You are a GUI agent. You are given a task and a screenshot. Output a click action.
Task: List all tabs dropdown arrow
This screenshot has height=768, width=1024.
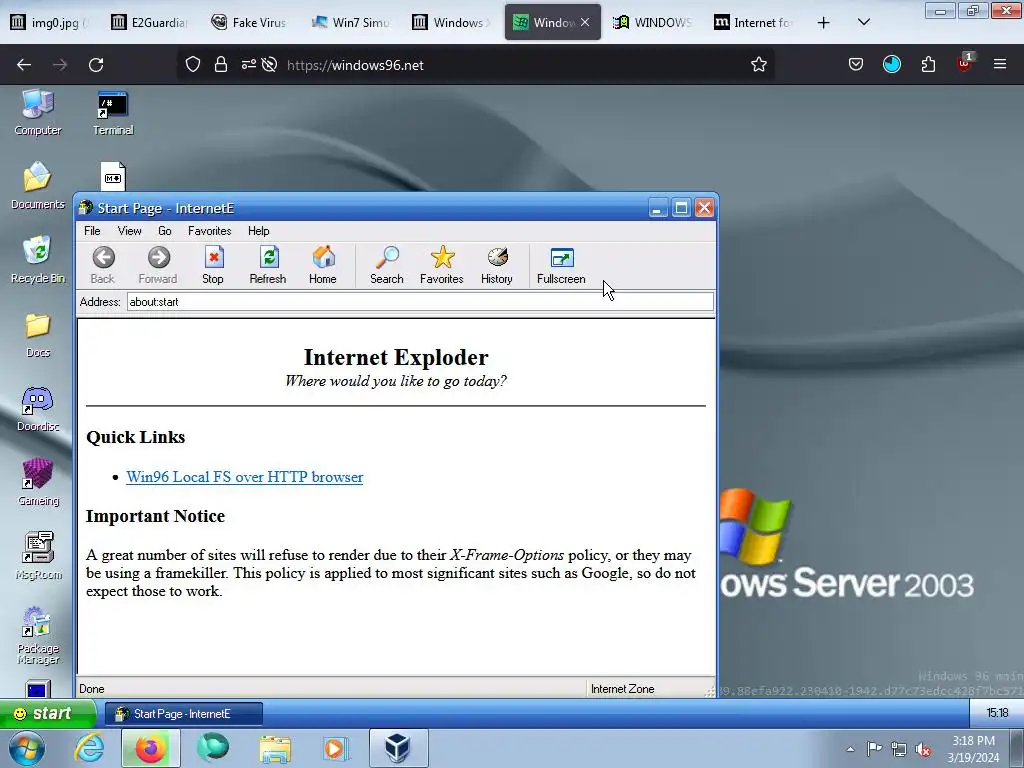pos(863,22)
